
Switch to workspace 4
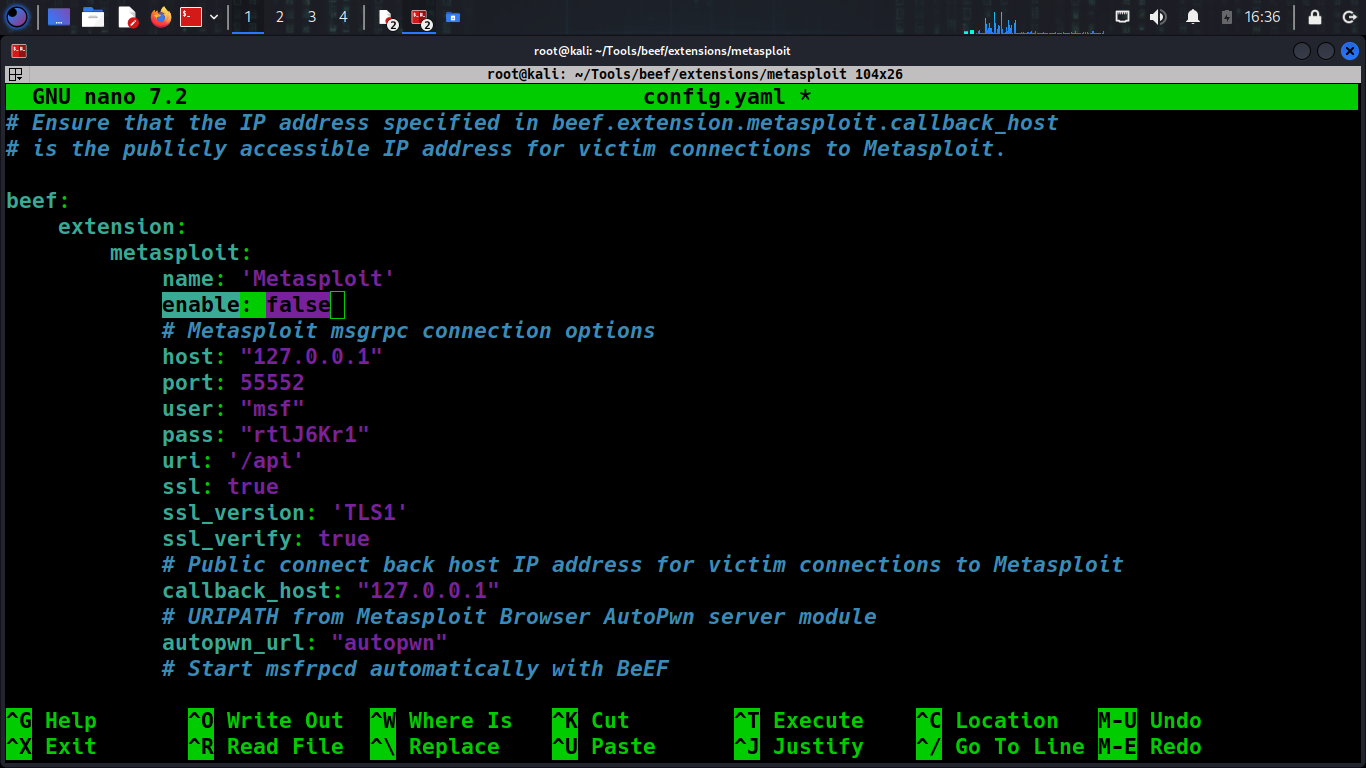coord(343,17)
